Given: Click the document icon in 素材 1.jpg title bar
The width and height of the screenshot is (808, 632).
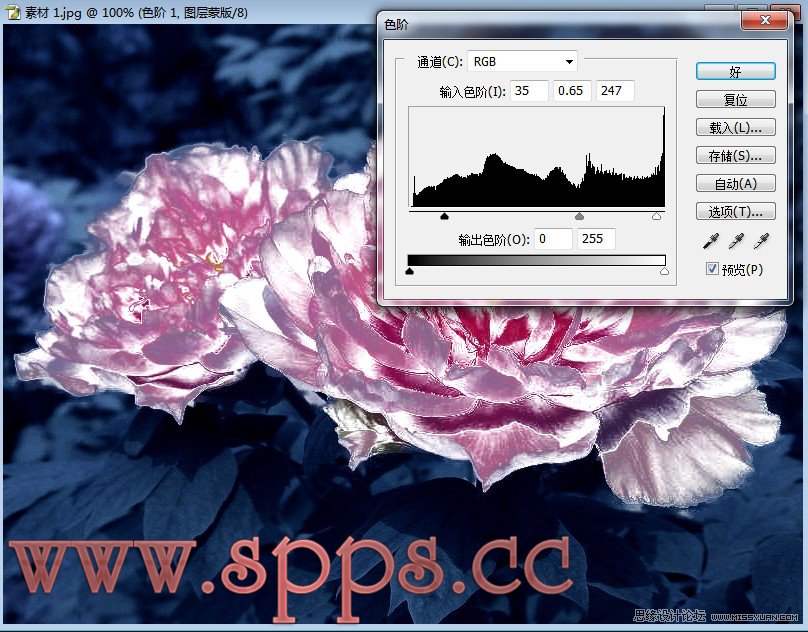Looking at the screenshot, I should click(x=12, y=11).
